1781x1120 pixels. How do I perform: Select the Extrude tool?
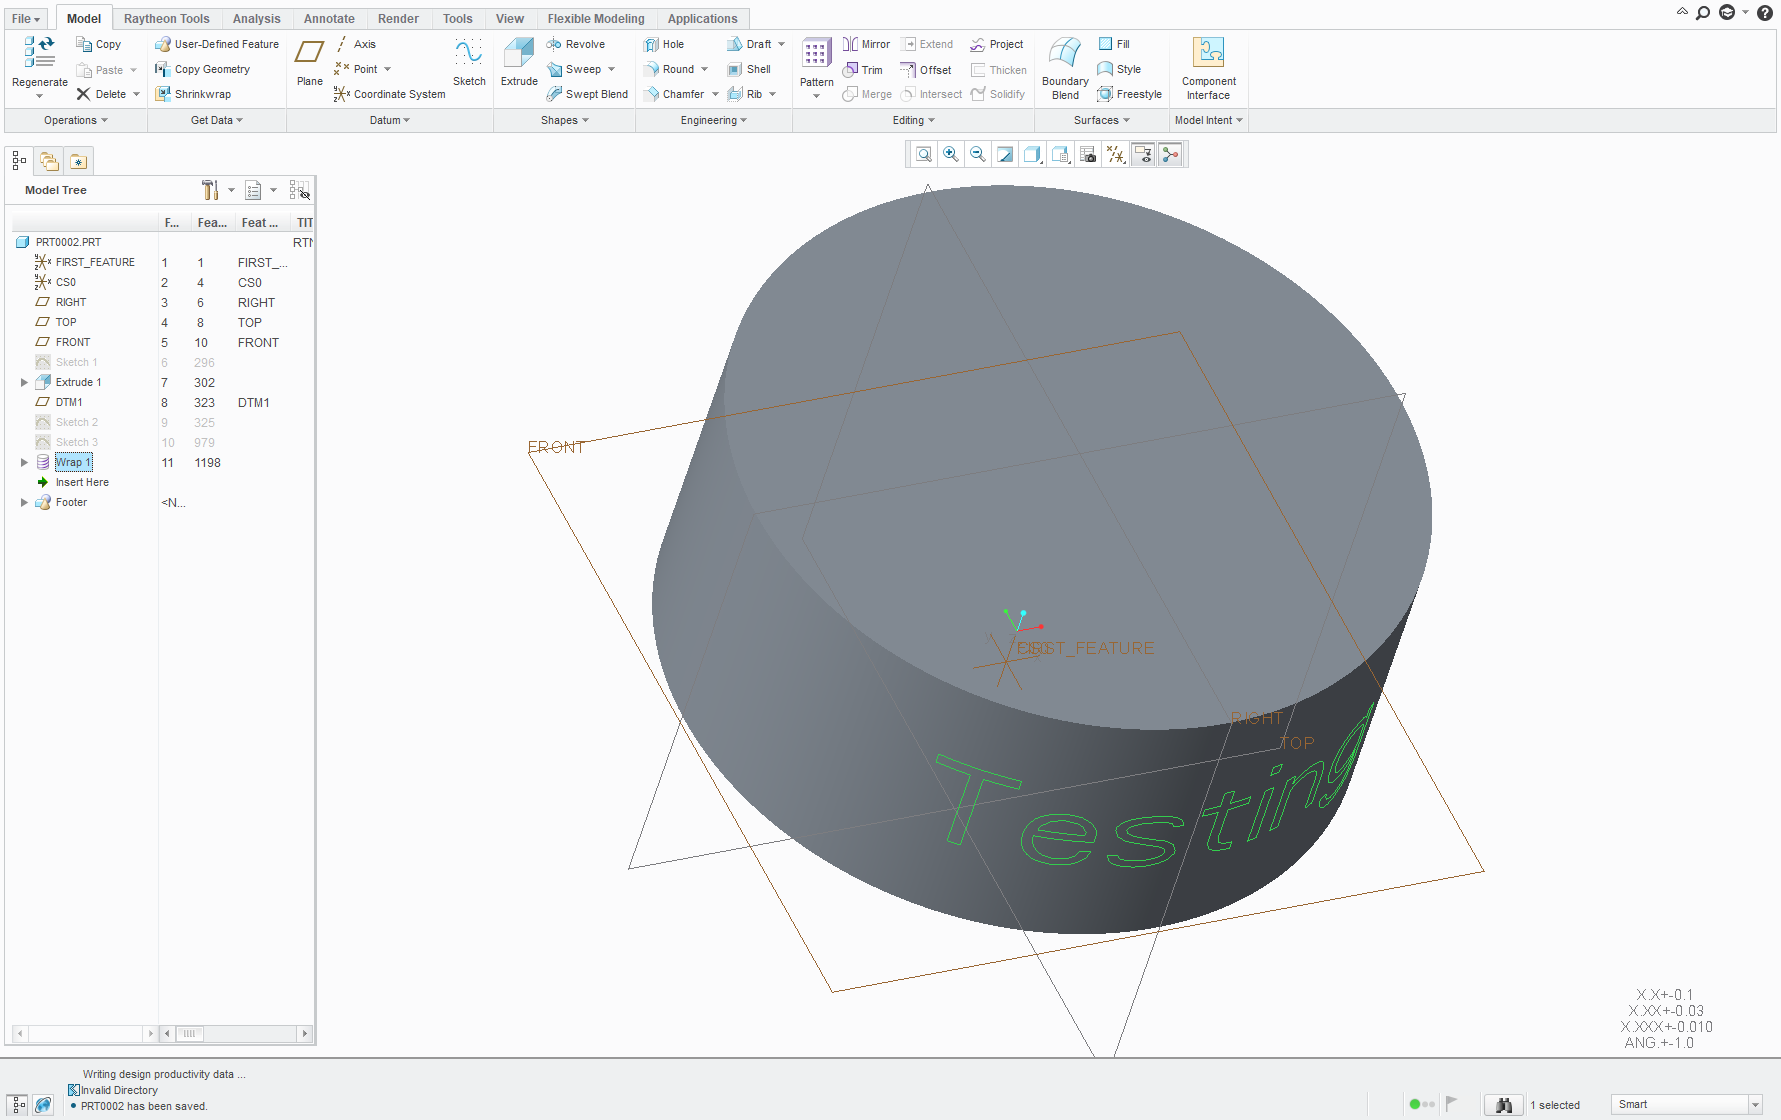518,60
